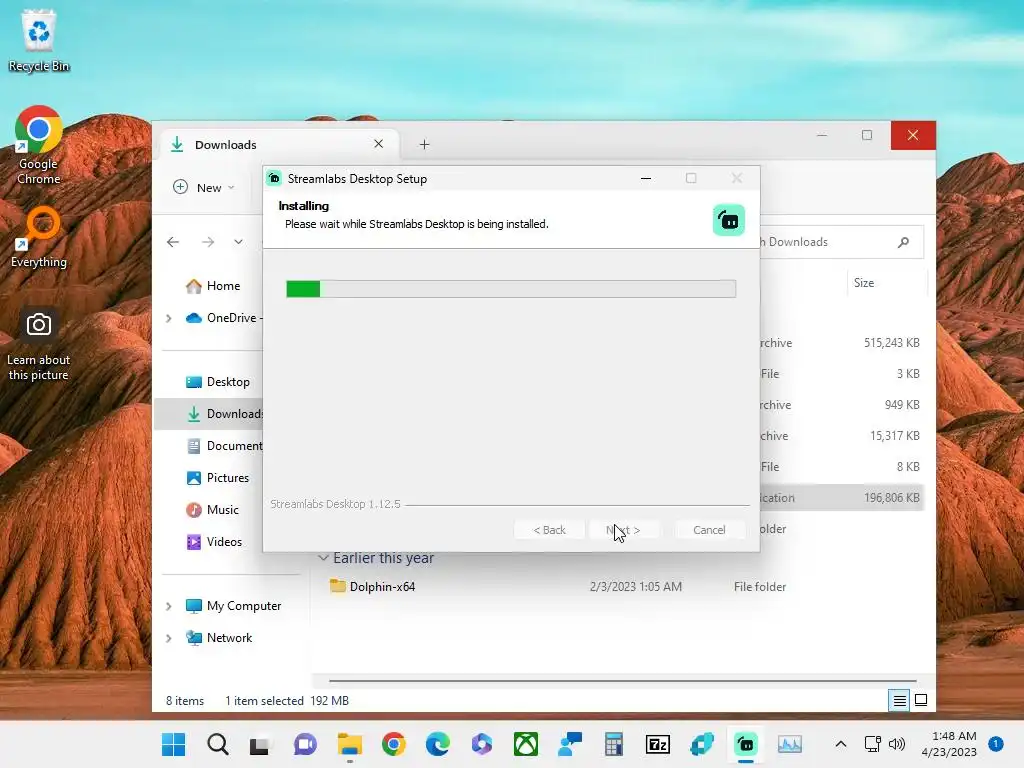Viewport: 1024px width, 768px height.
Task: Click the Size column header
Action: tap(864, 283)
